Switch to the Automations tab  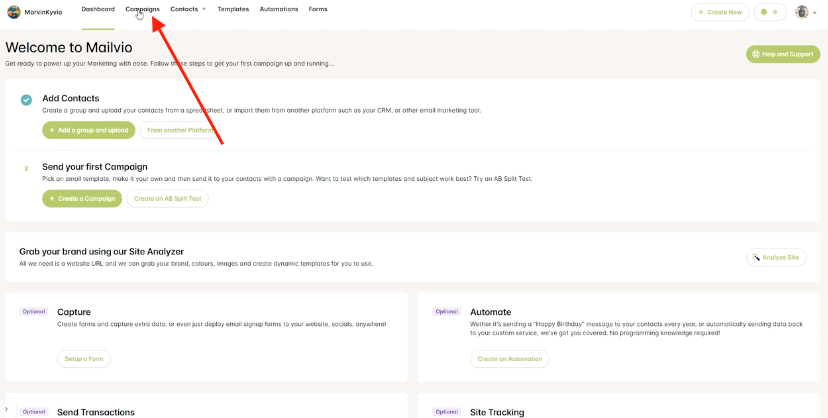click(278, 9)
